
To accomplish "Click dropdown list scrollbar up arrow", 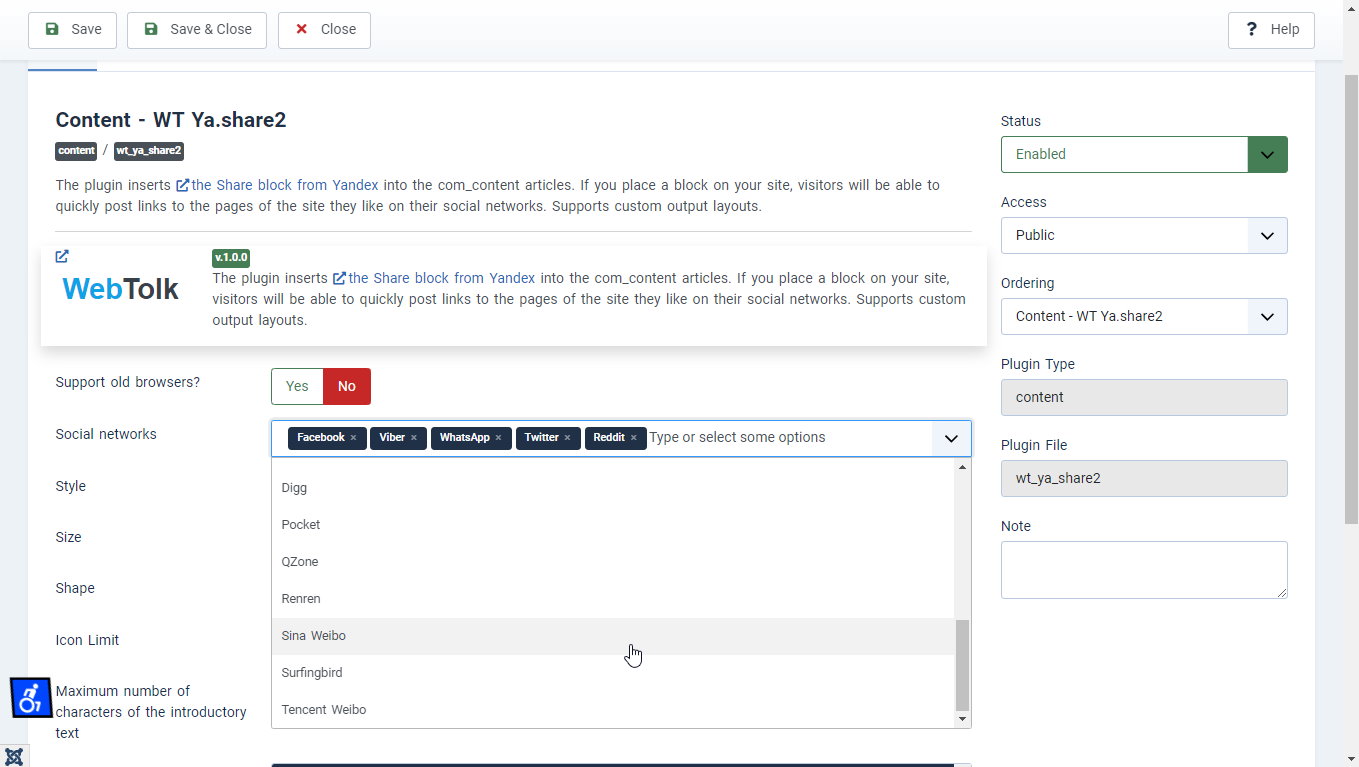I will [x=963, y=467].
